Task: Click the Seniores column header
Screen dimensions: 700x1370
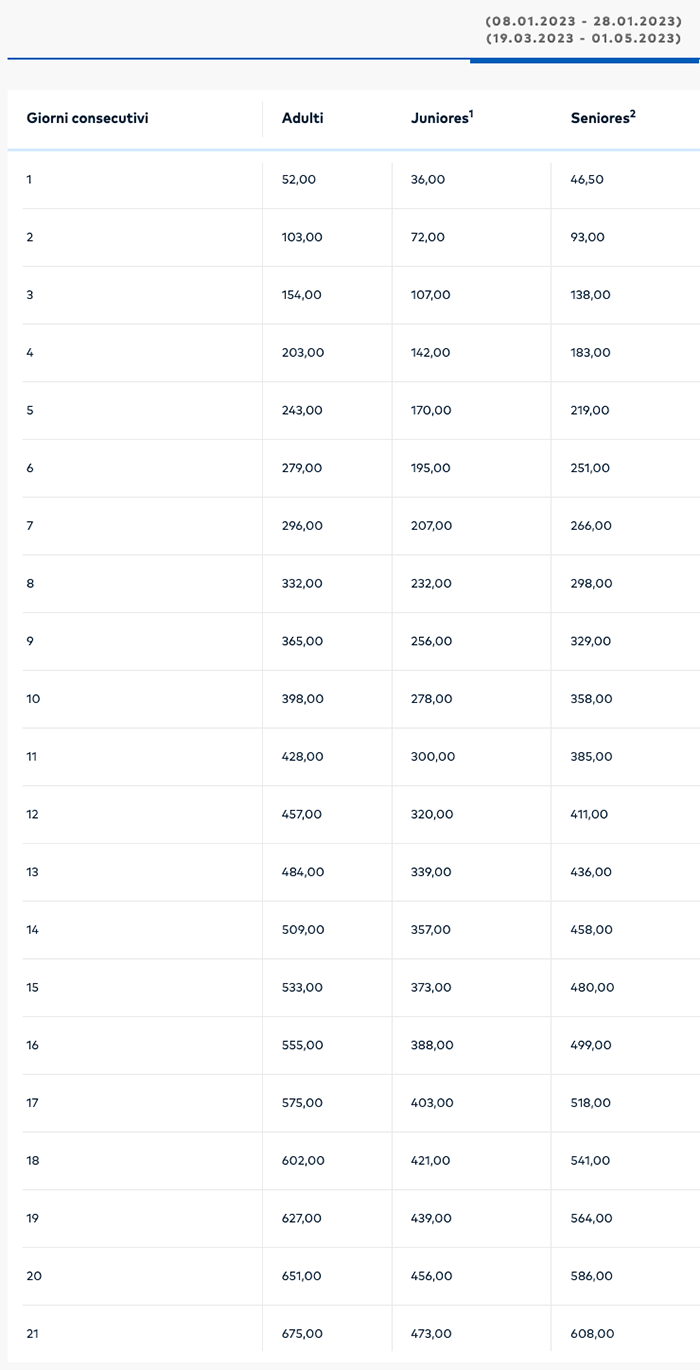Action: (599, 118)
